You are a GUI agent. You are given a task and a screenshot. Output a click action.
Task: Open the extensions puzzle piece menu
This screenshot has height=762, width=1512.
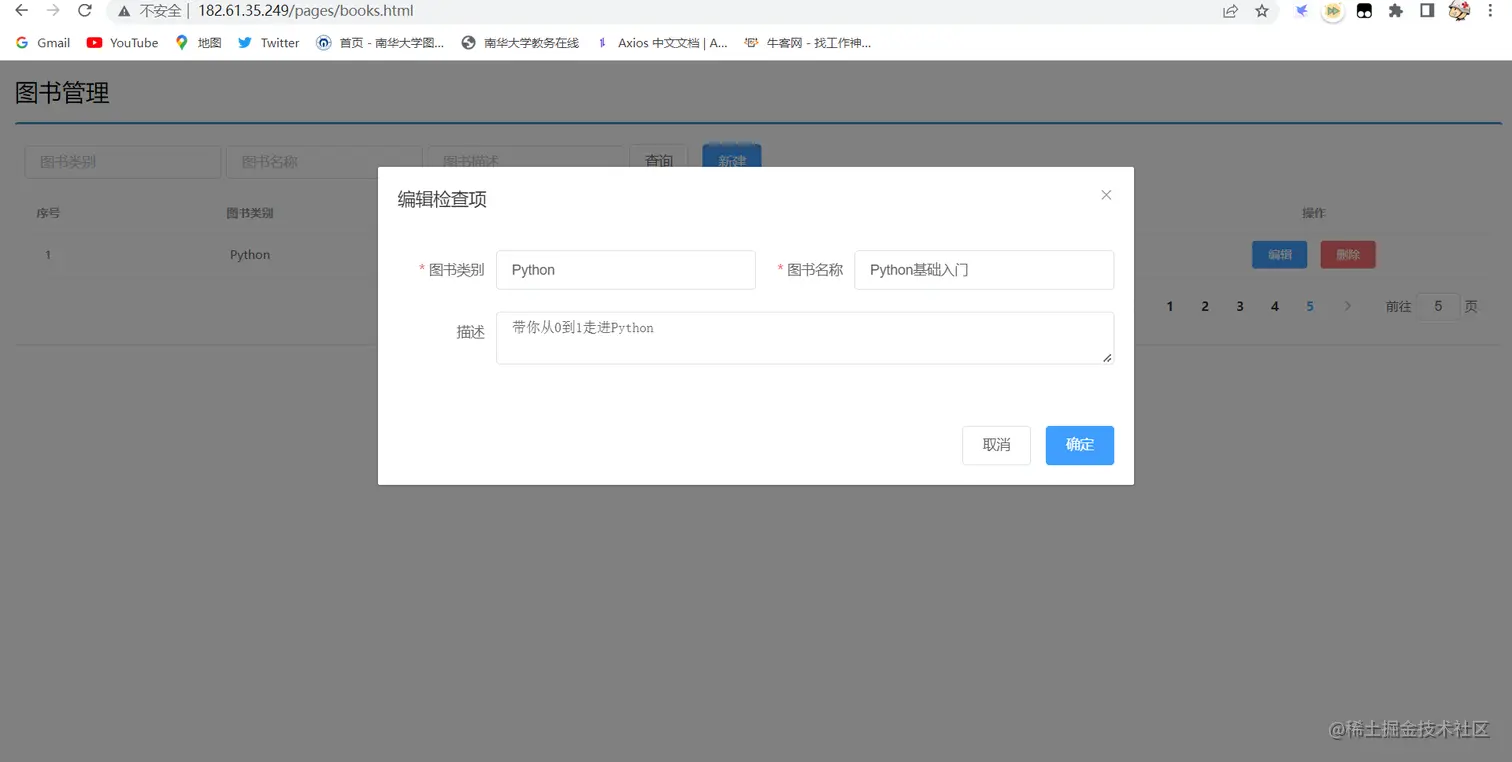point(1396,11)
